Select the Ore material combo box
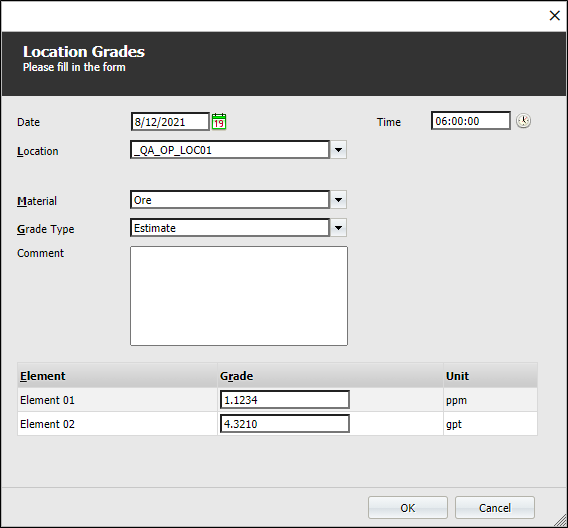 230,200
